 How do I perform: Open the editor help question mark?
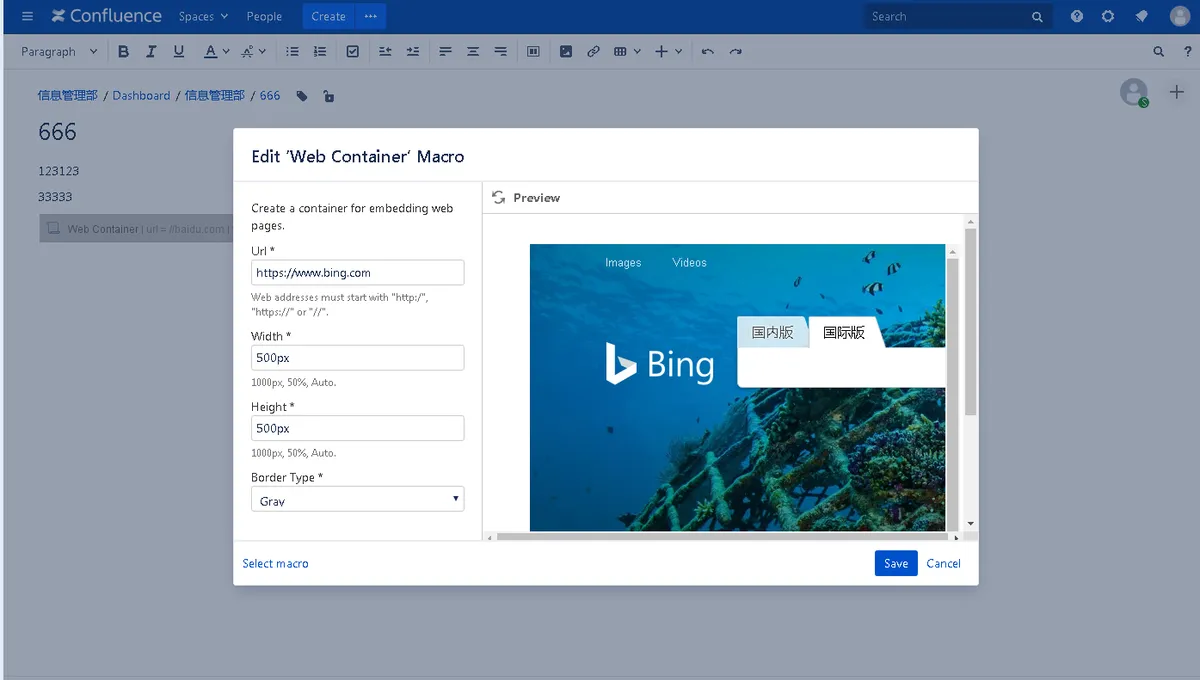1187,51
